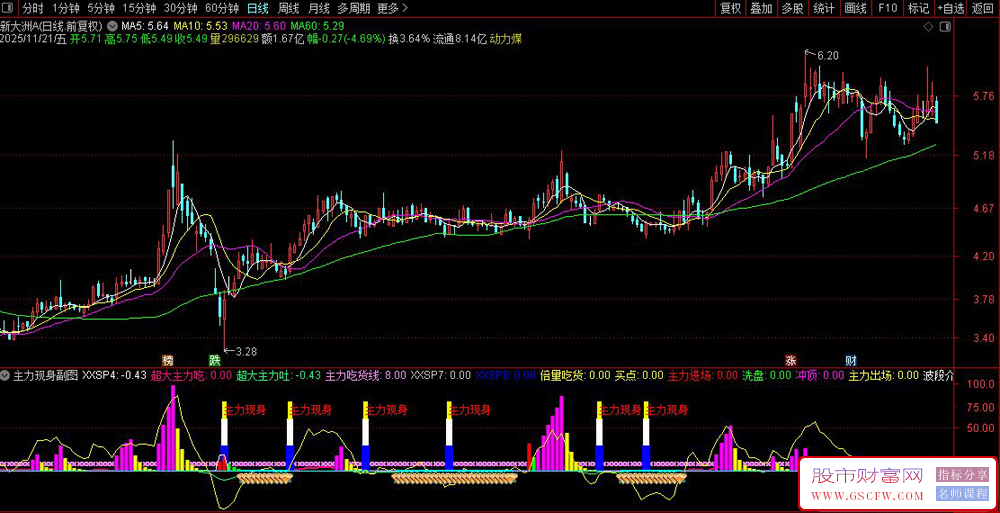Open the 多周期 multi-period view
This screenshot has width=1000, height=513.
coord(353,9)
